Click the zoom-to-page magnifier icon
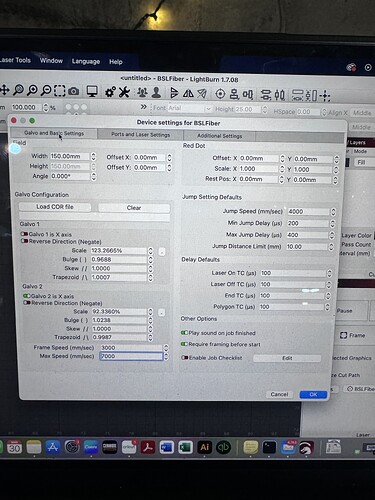The height and width of the screenshot is (500, 375). click(19, 90)
